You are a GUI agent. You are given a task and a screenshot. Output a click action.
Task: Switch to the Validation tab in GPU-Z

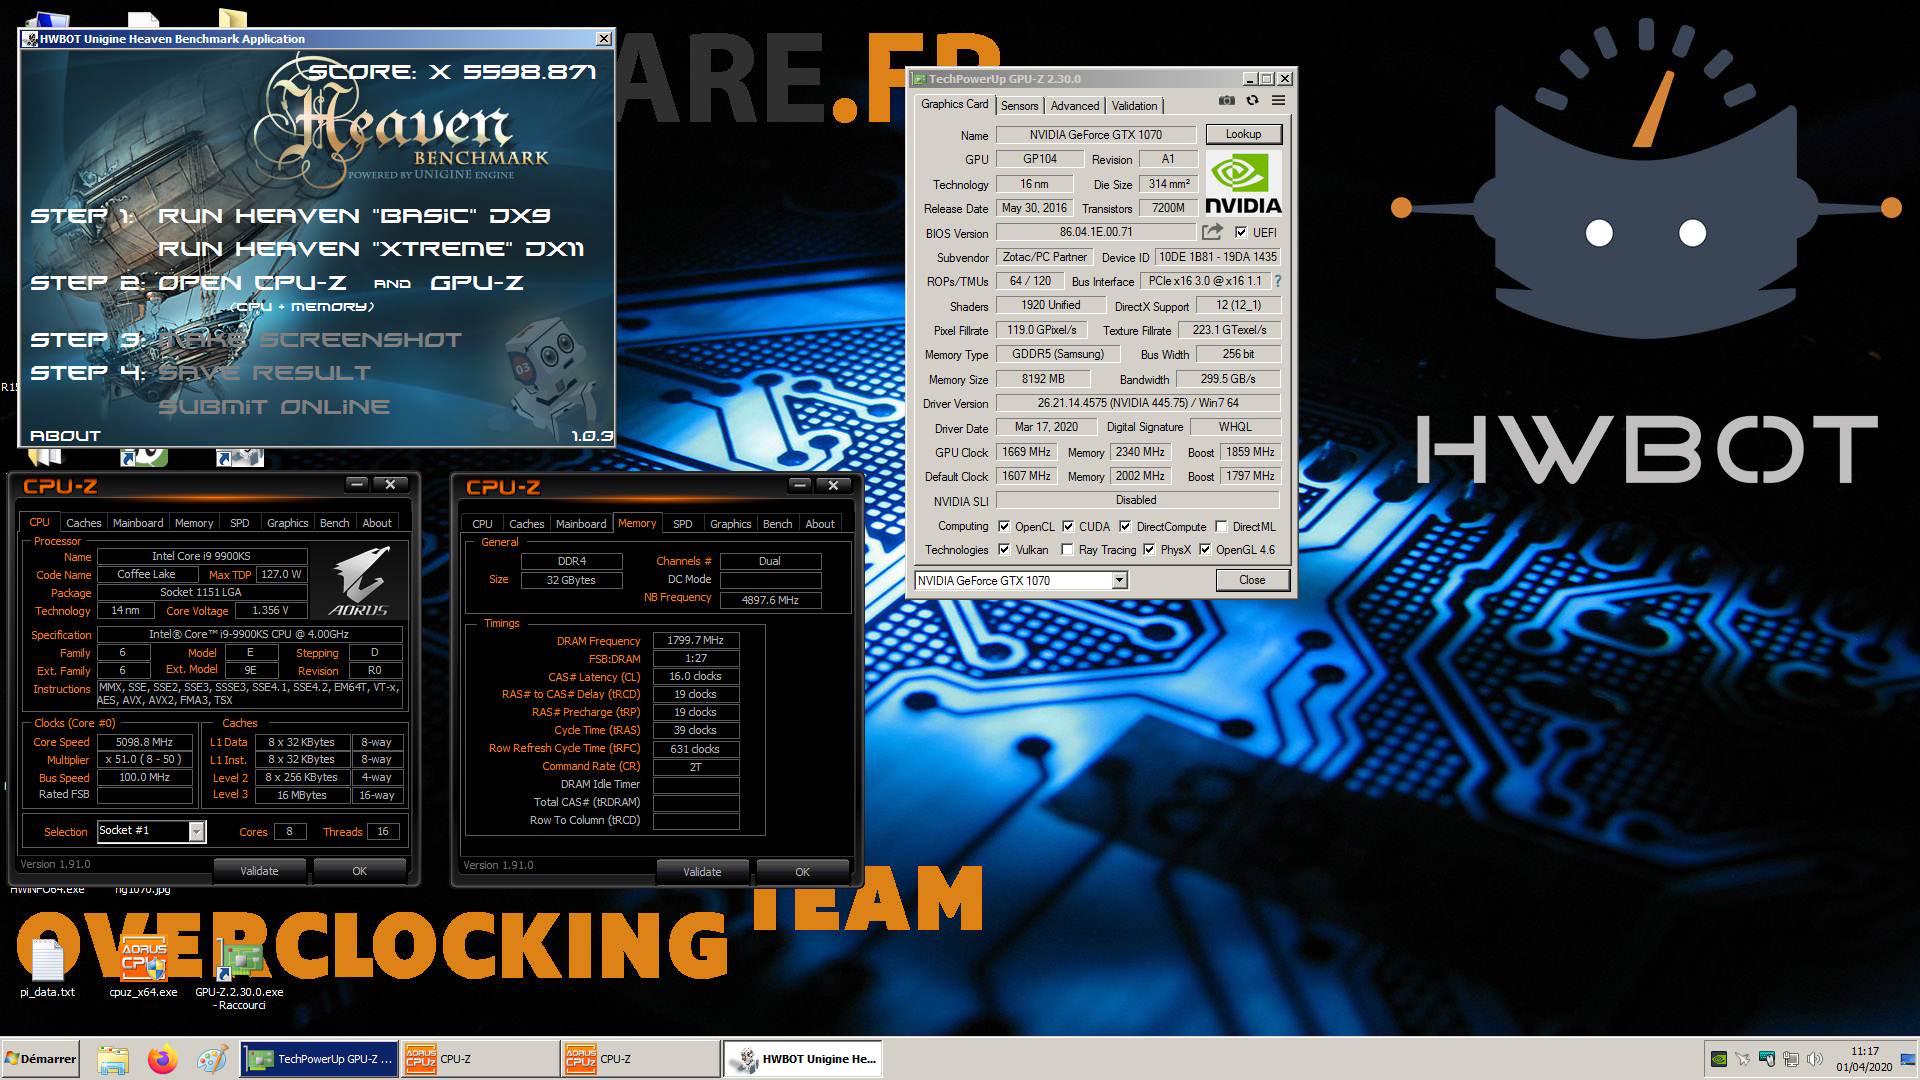[1134, 105]
